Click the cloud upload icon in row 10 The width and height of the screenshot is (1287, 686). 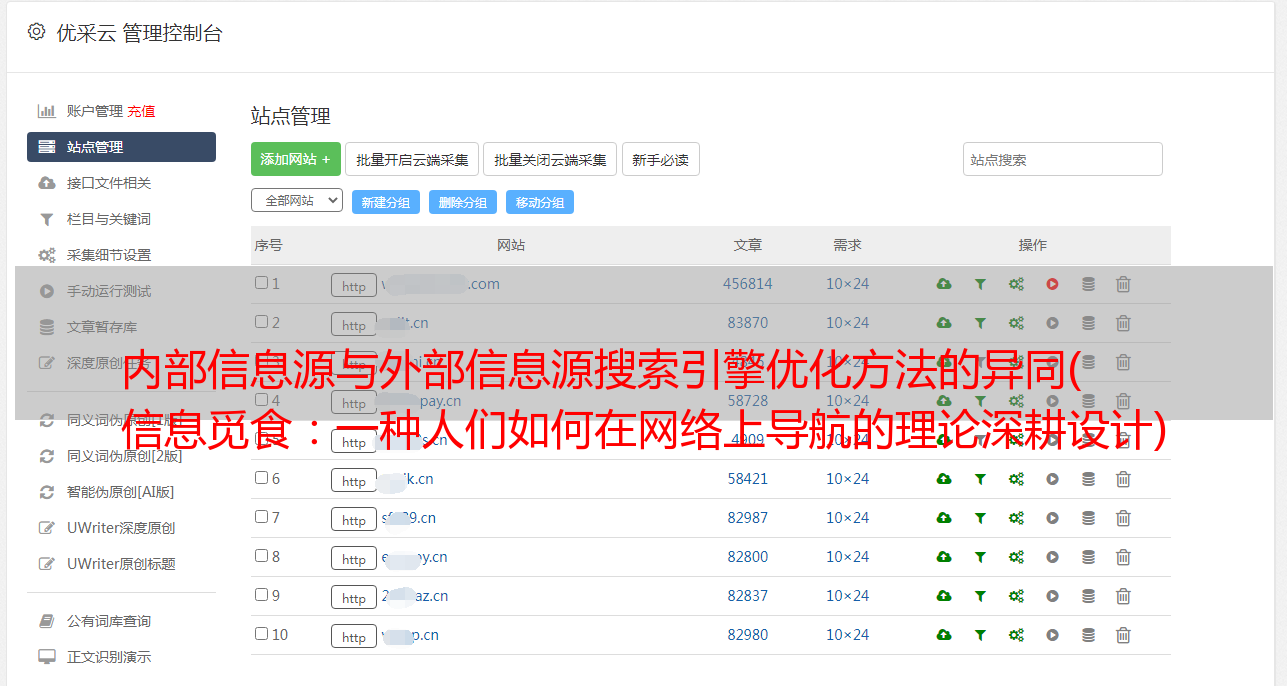(944, 635)
